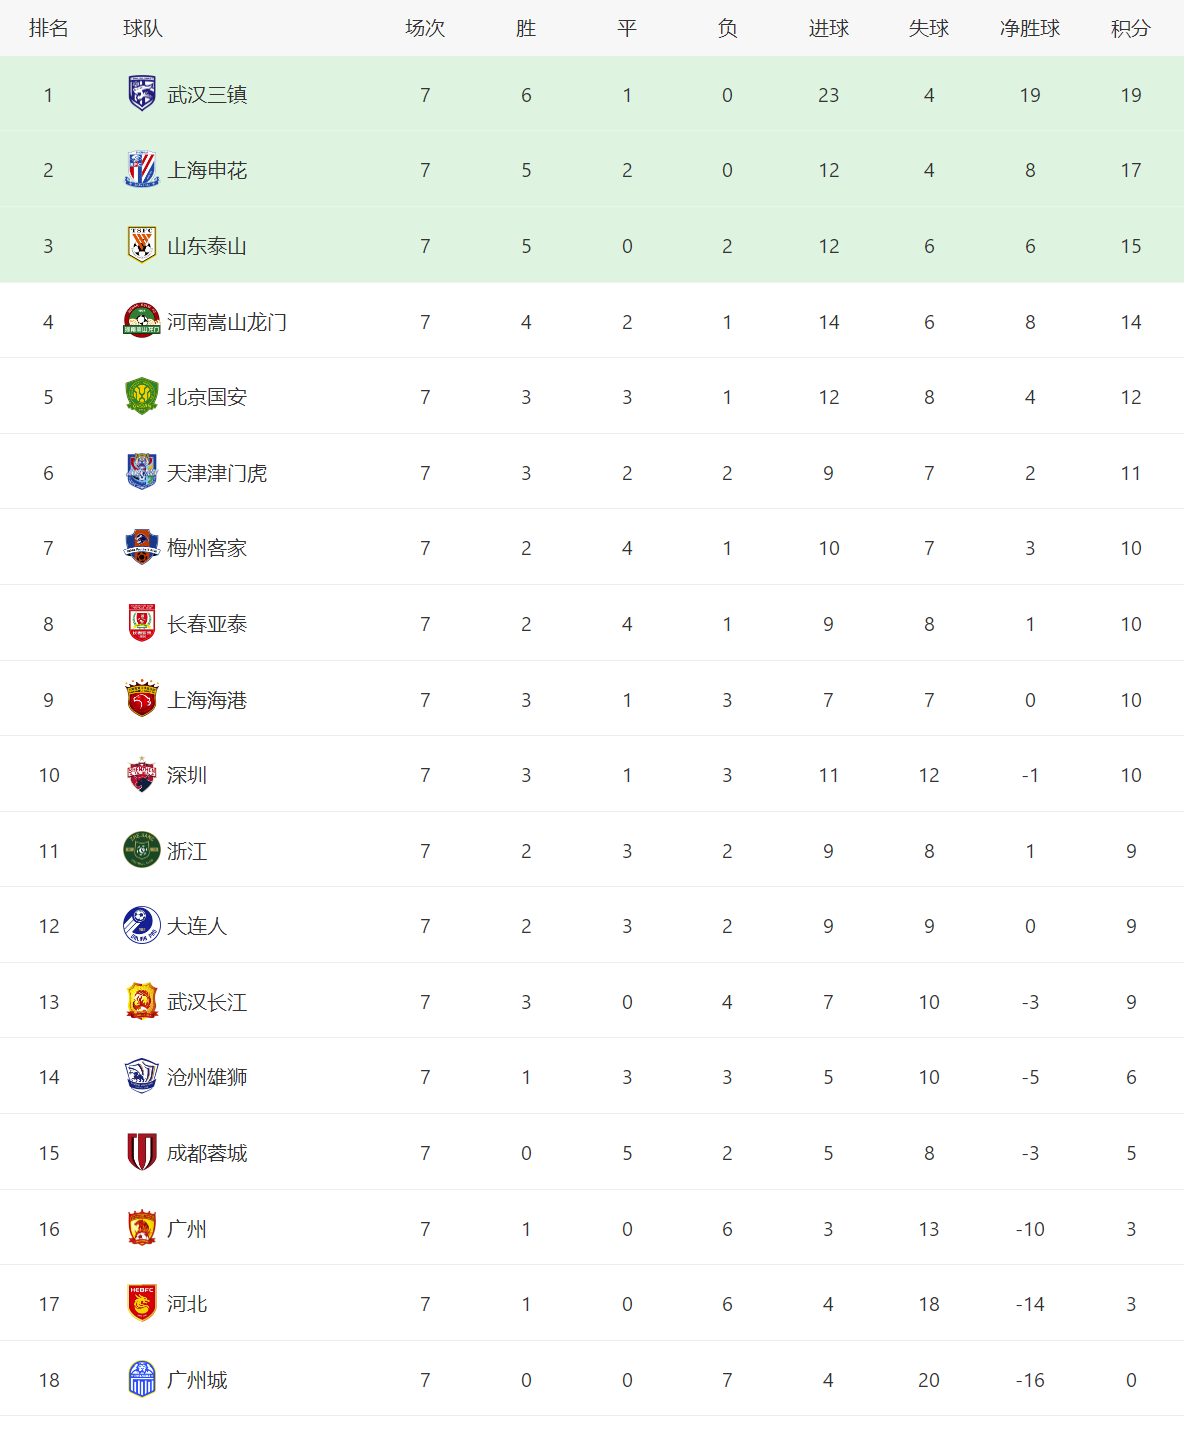Click the 沧州雄狮 team name
This screenshot has width=1184, height=1439.
point(207,1077)
